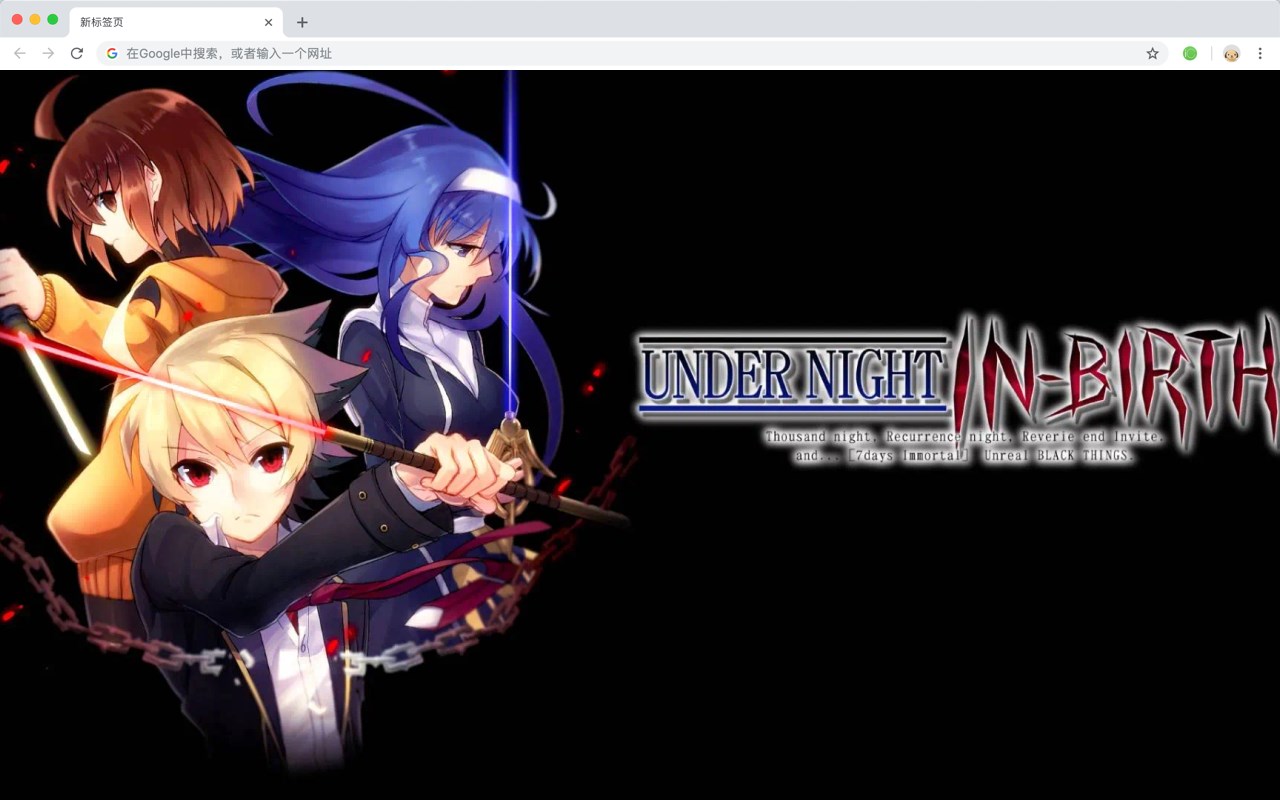
Task: Open the profile avatar menu
Action: pyautogui.click(x=1231, y=53)
